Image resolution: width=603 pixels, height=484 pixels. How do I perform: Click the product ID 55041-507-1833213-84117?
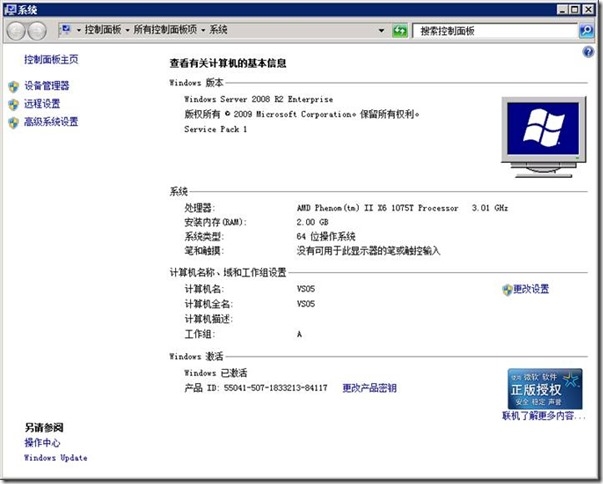coord(276,388)
